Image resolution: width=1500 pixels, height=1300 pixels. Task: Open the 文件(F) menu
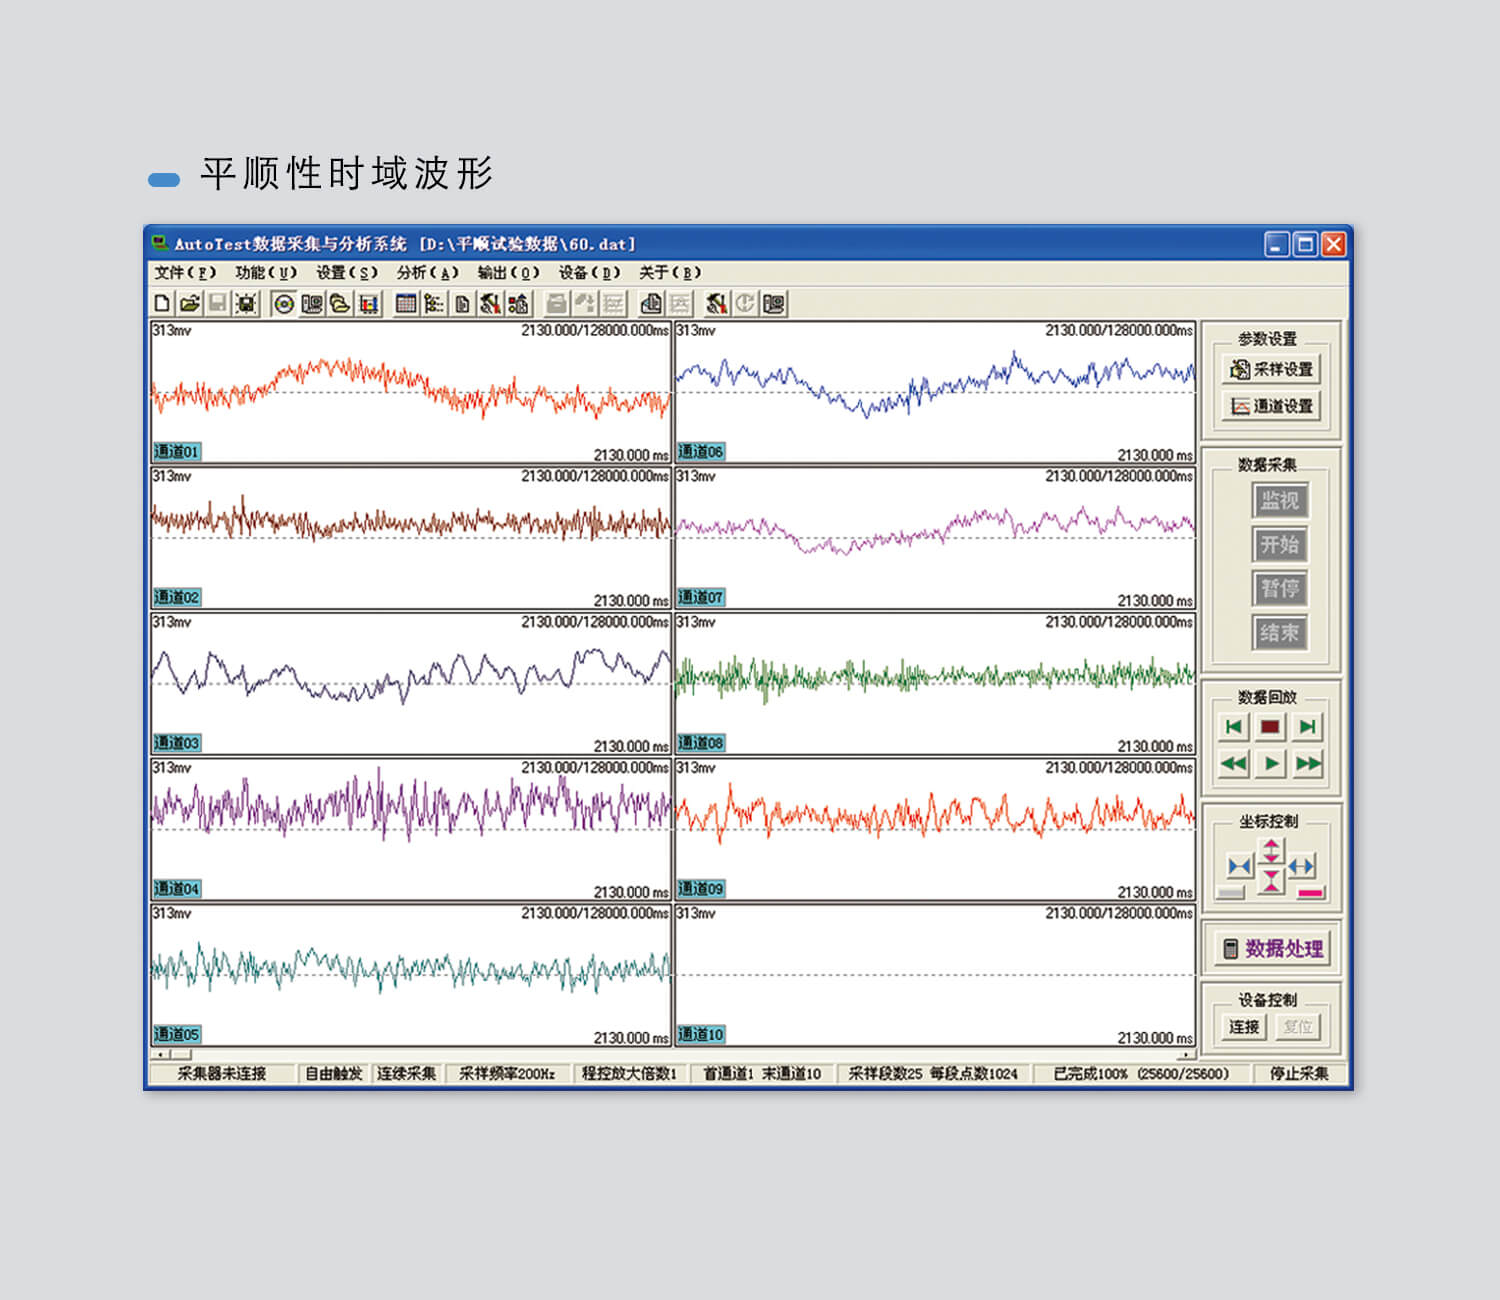point(185,272)
